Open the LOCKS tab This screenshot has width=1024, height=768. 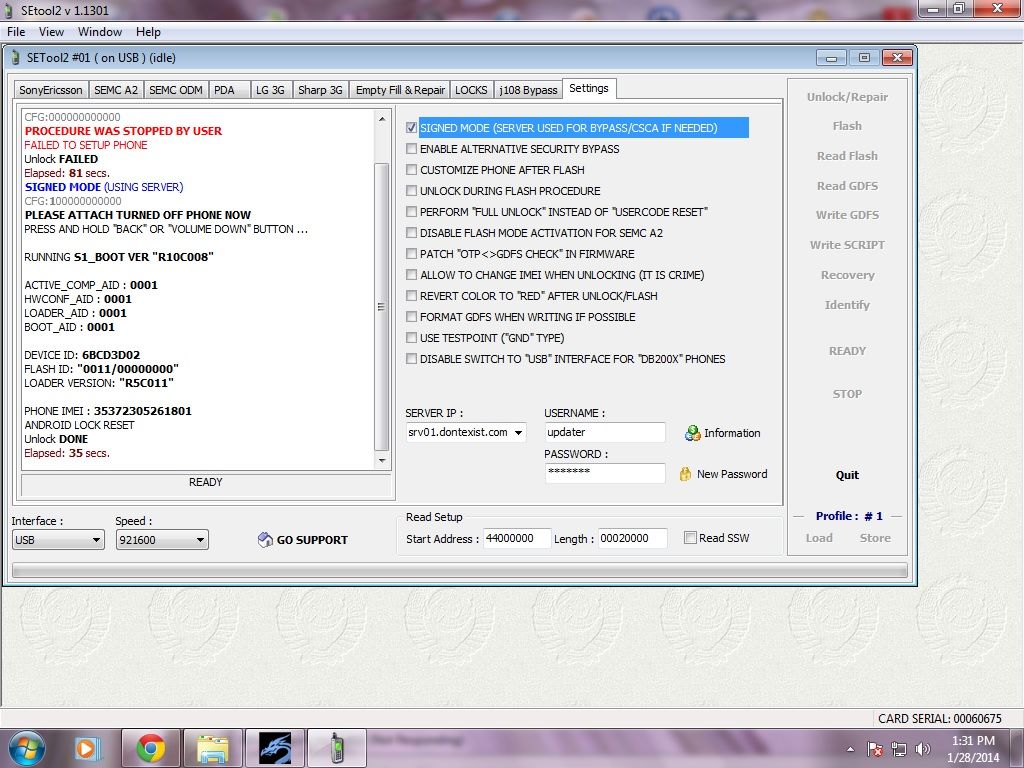coord(471,90)
